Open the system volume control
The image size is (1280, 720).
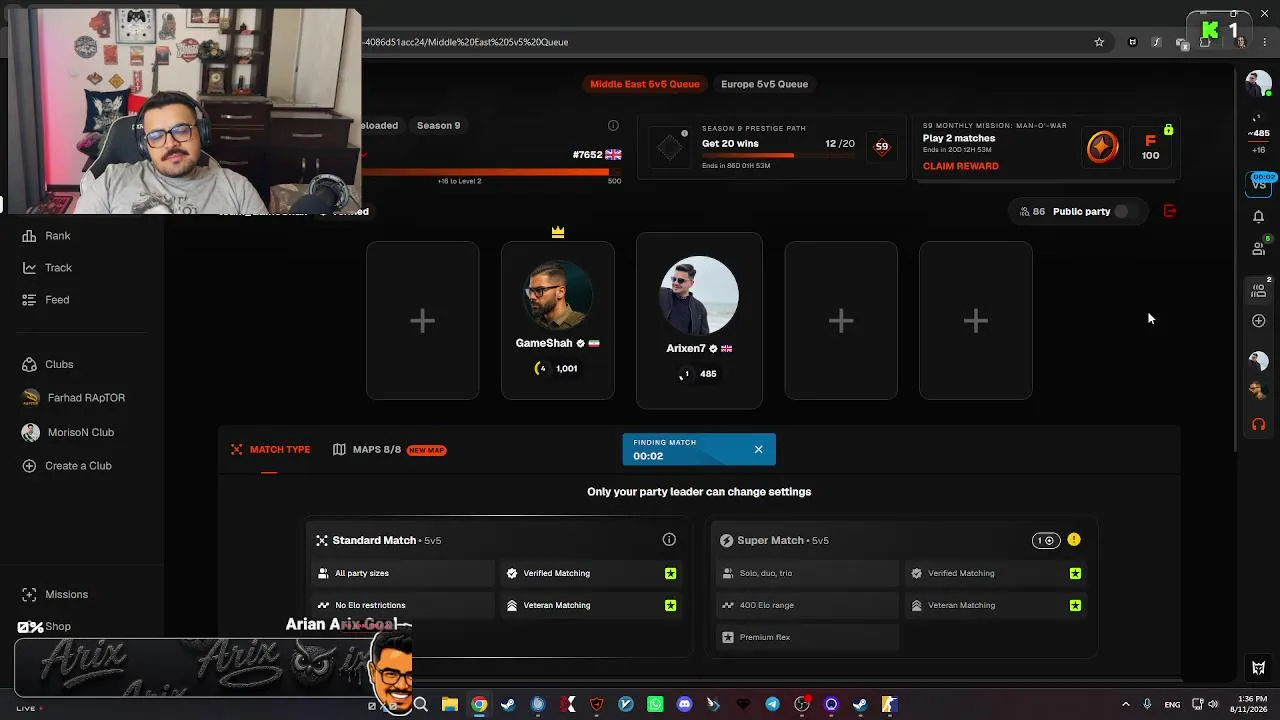1212,705
